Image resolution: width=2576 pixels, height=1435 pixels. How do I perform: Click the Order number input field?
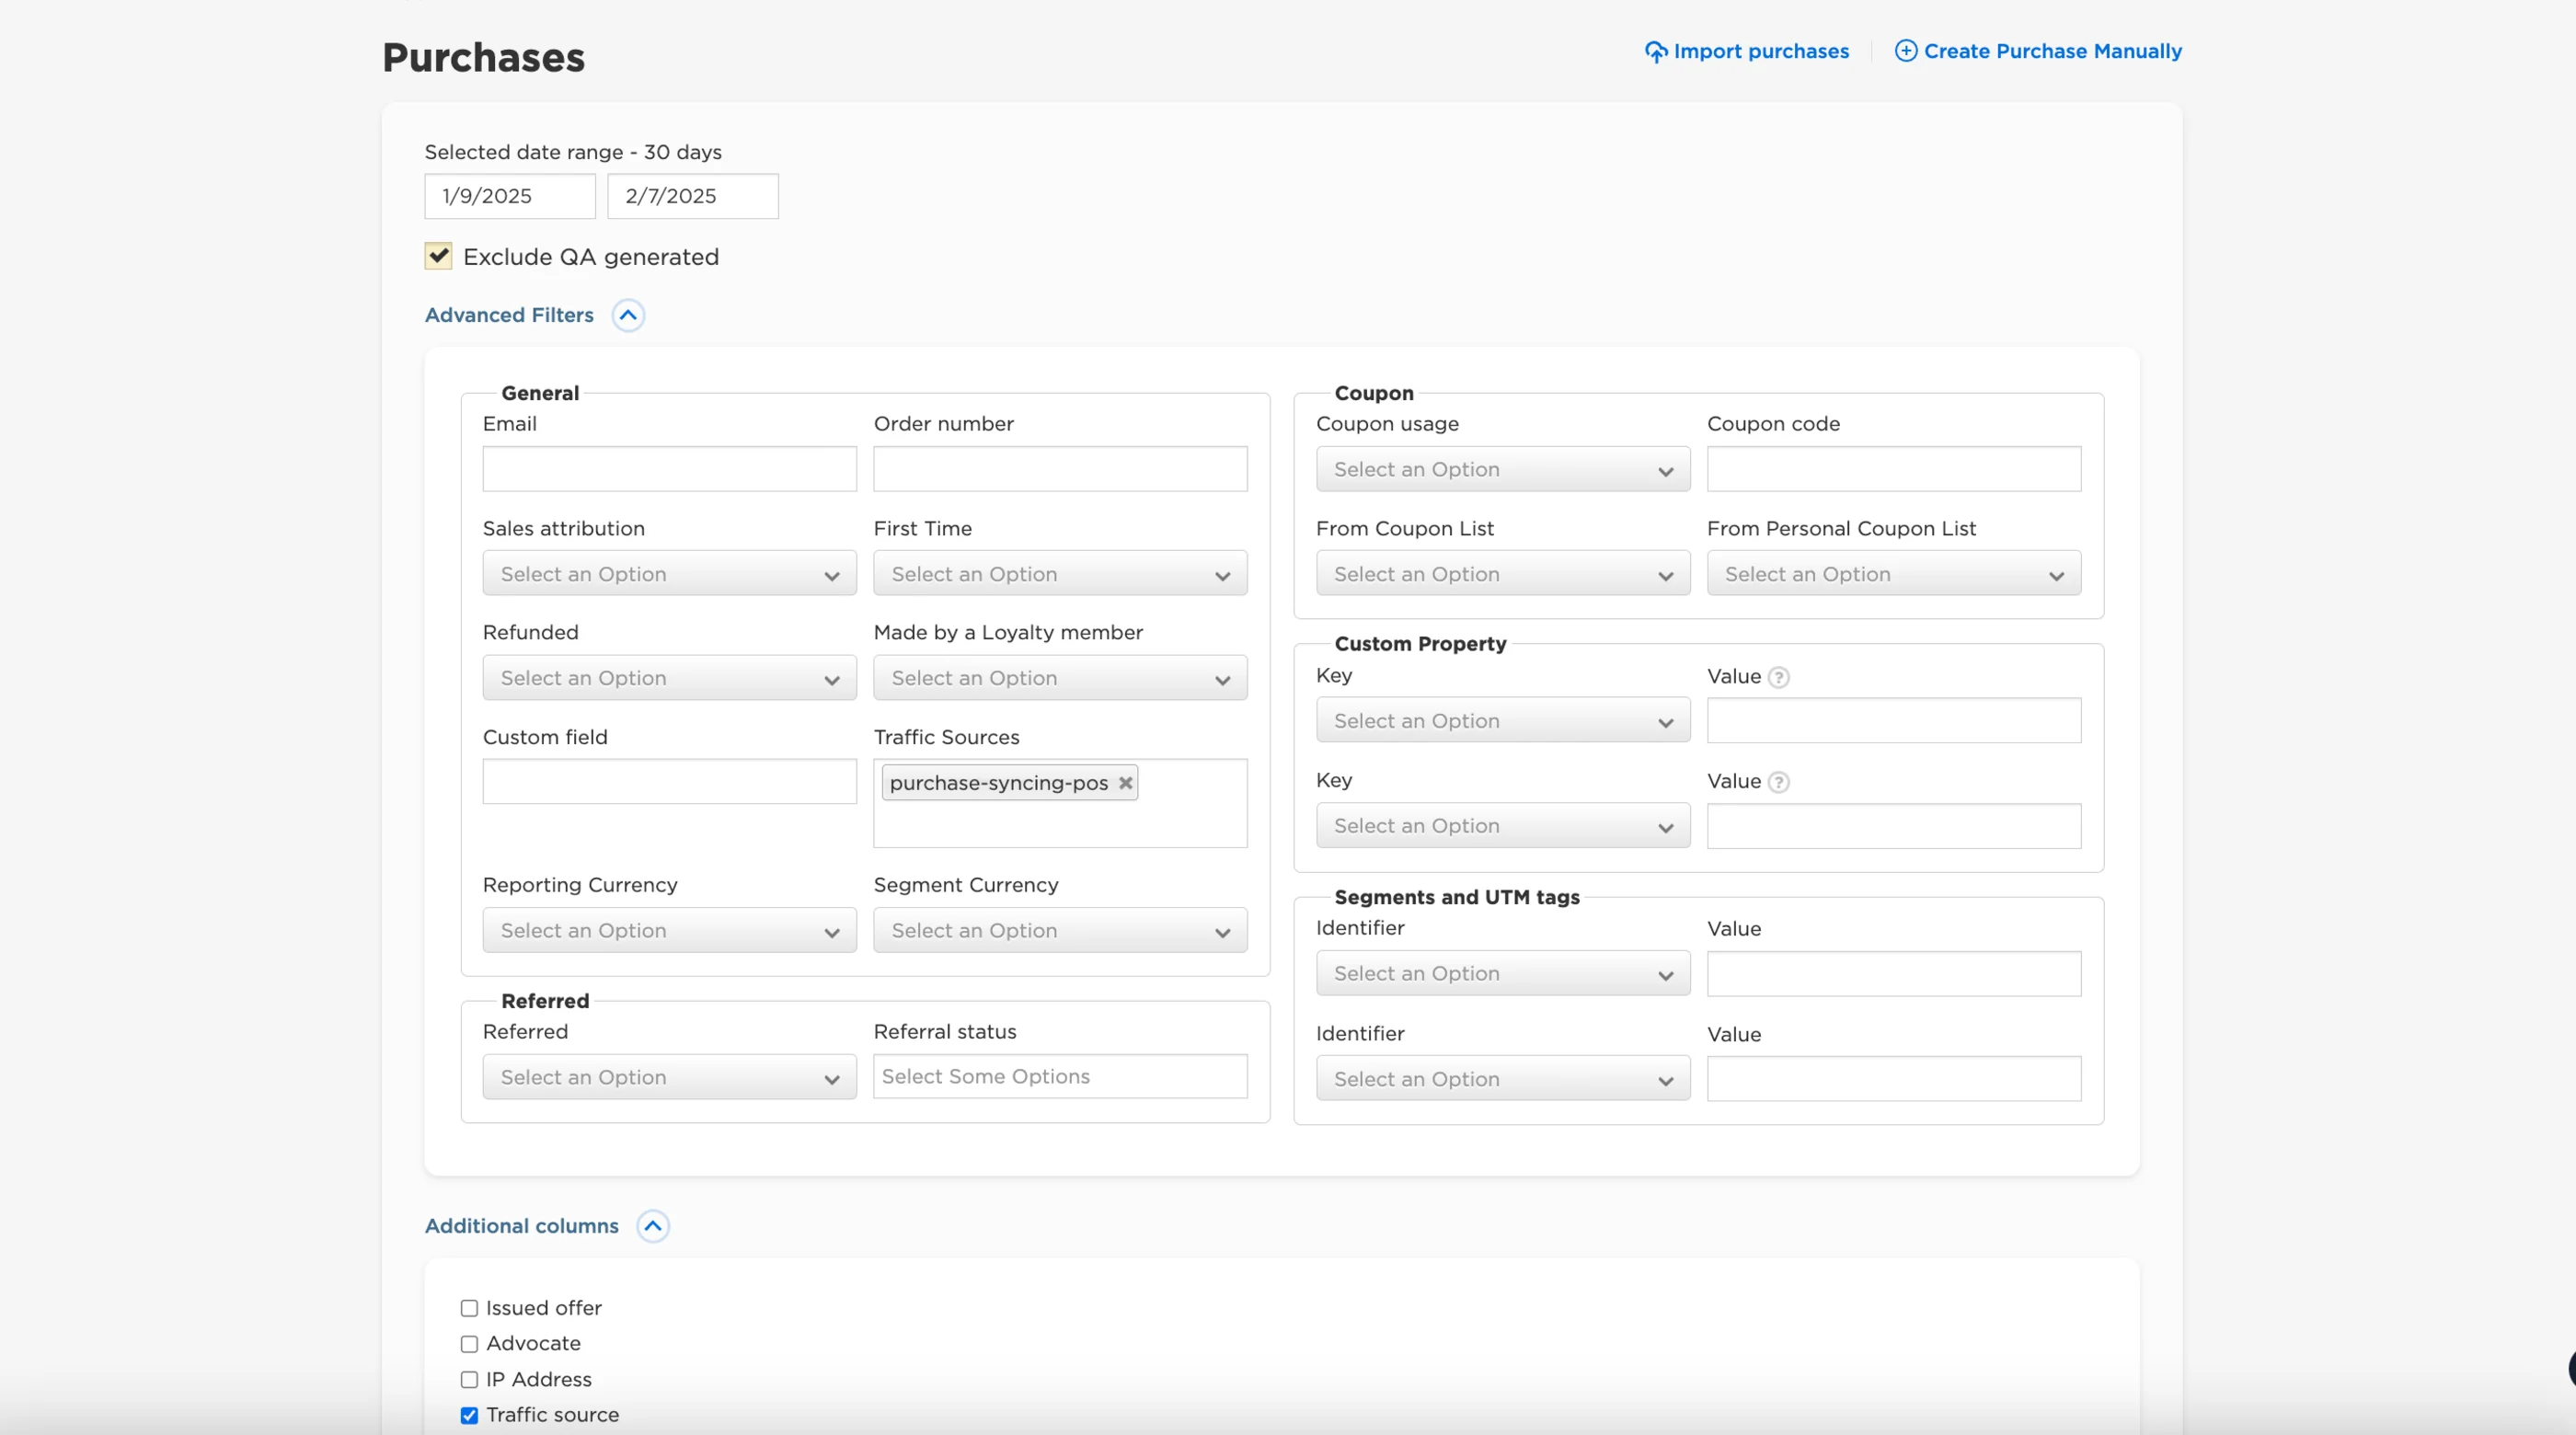pyautogui.click(x=1060, y=469)
